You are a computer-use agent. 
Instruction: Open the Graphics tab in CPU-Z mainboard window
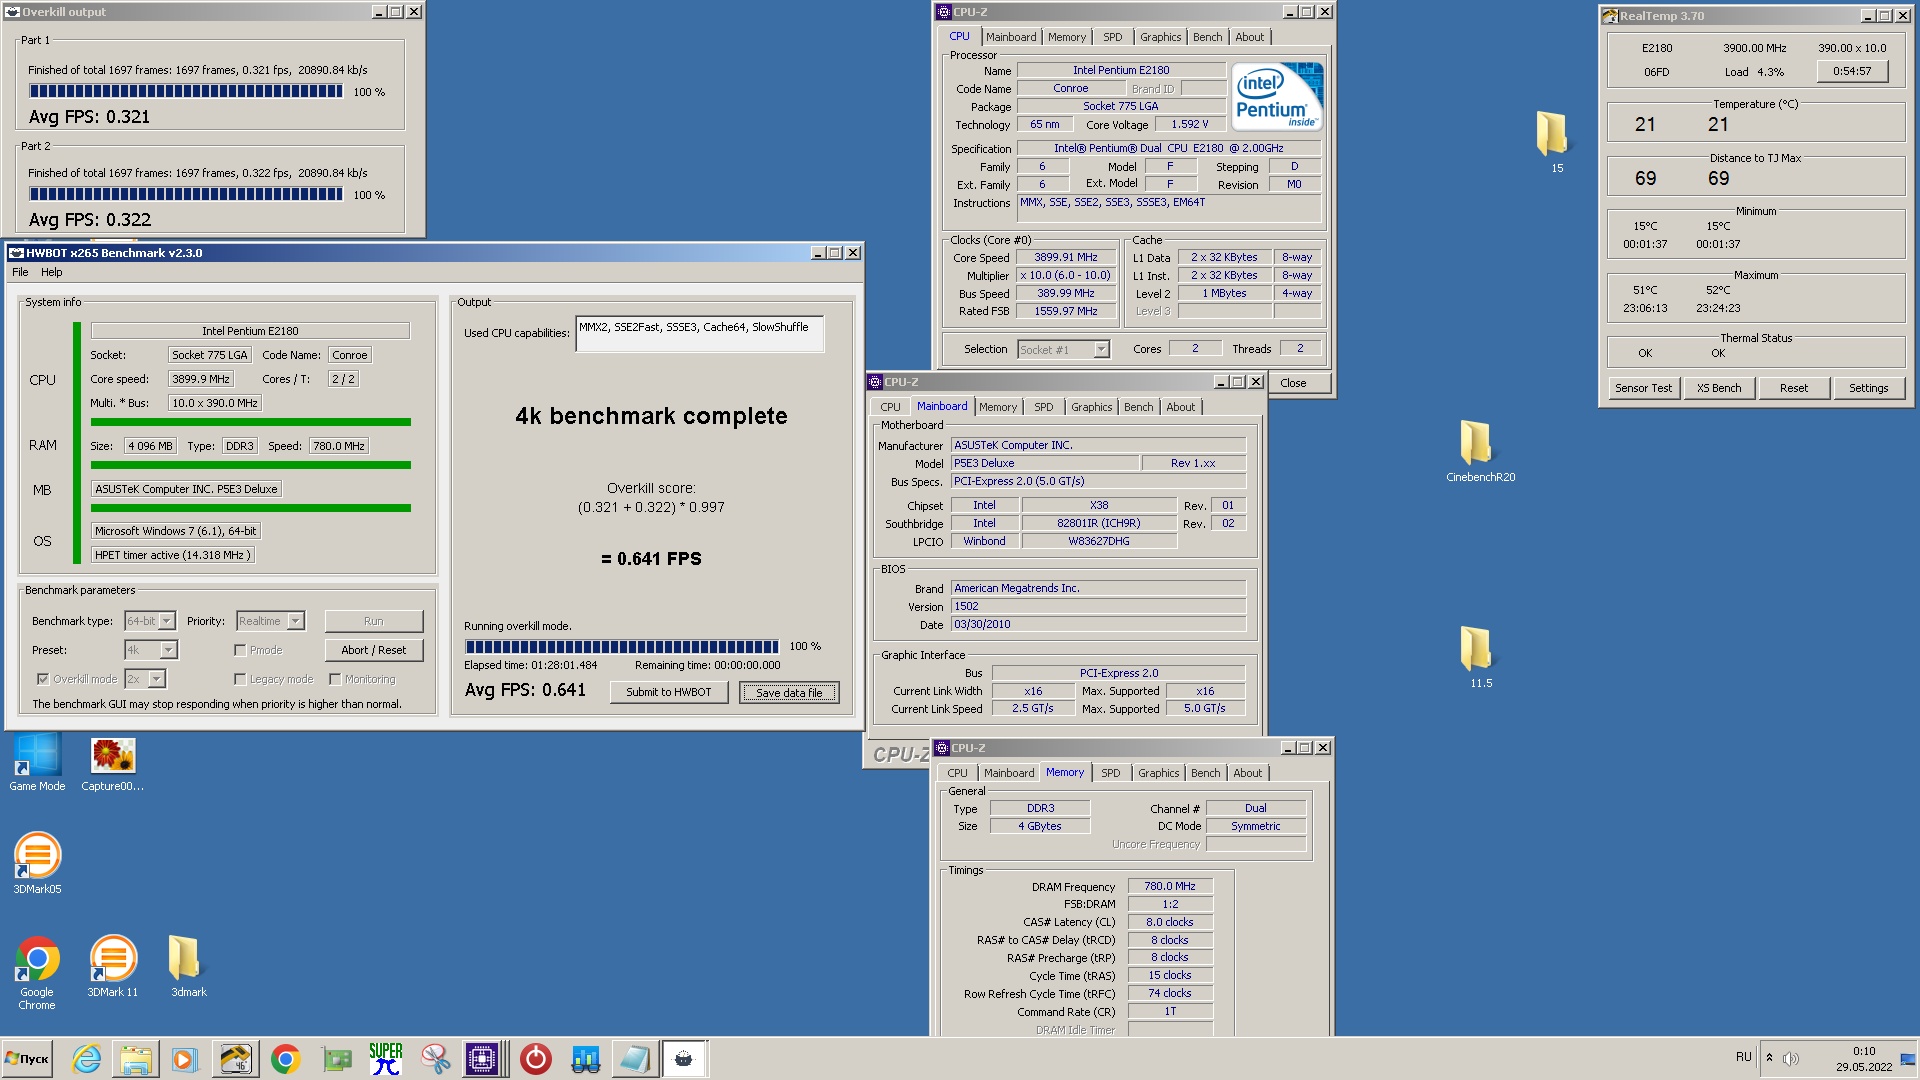tap(1091, 407)
